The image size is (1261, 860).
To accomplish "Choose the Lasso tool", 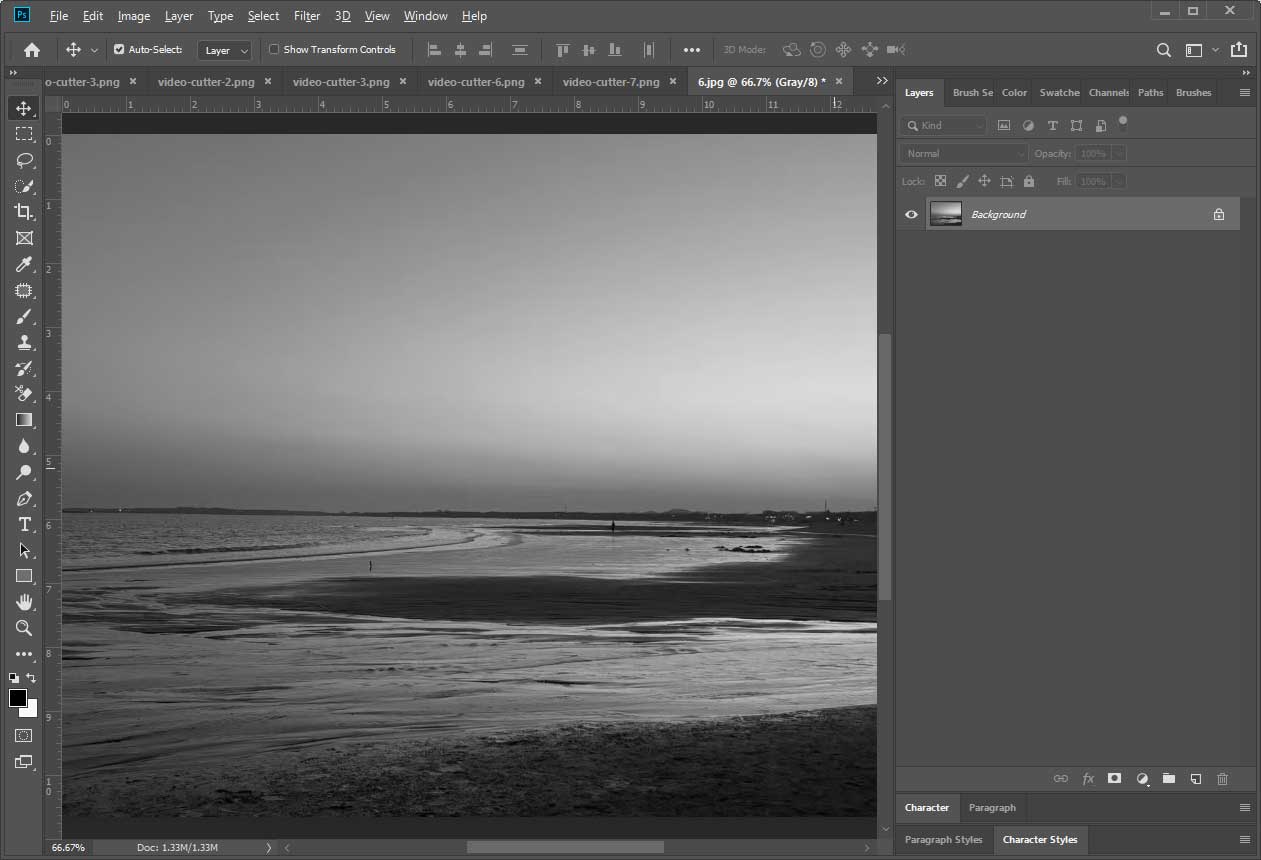I will coord(24,160).
